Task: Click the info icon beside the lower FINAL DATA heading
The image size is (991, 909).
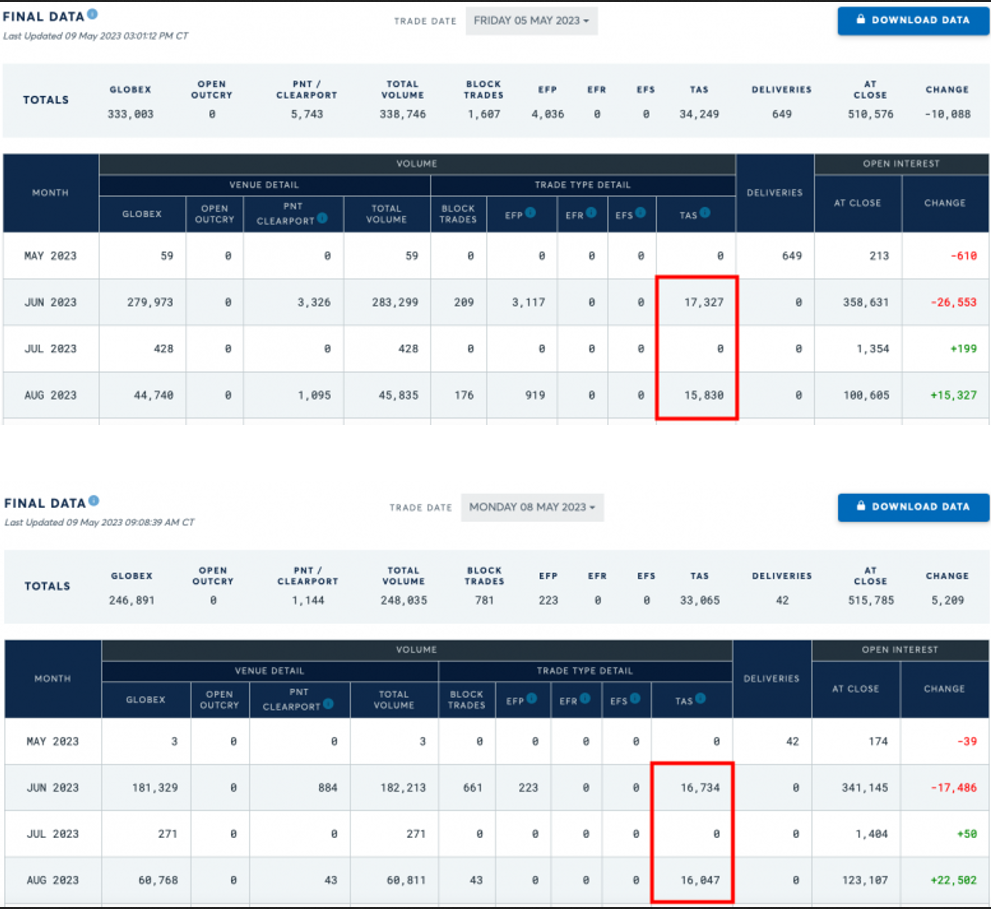Action: [x=94, y=501]
